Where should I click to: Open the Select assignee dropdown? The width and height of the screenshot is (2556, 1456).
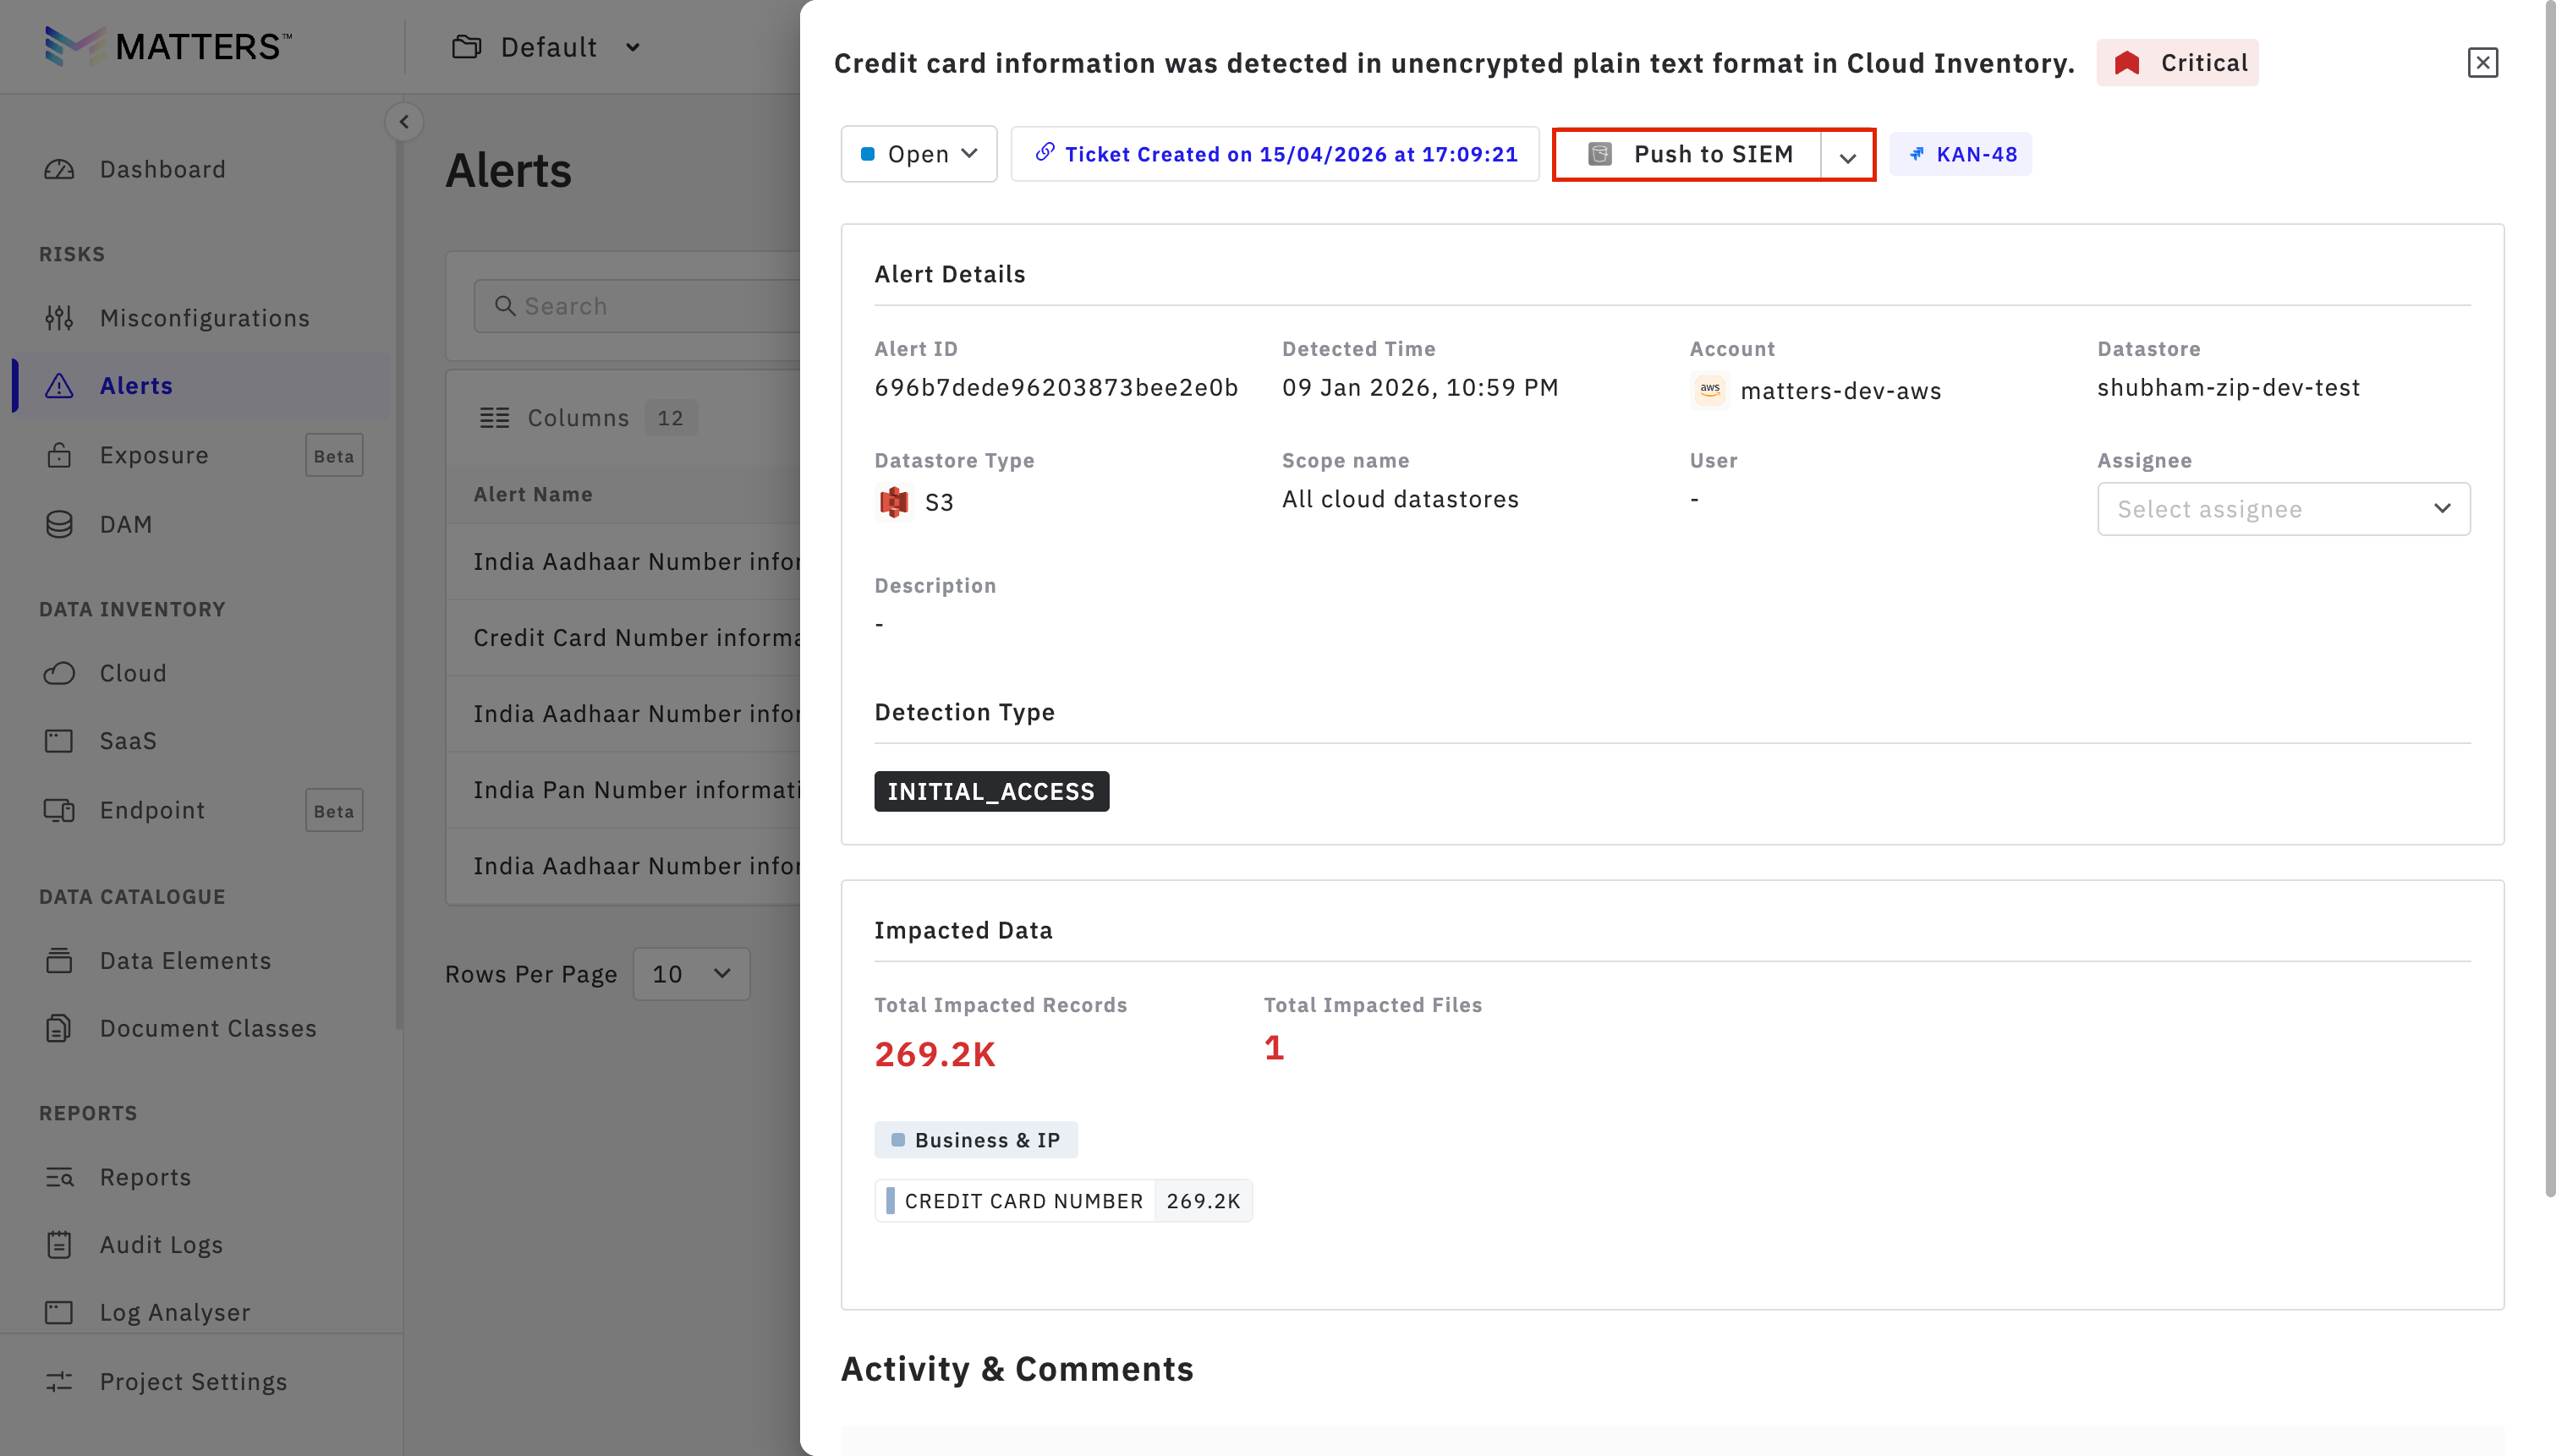pyautogui.click(x=2283, y=509)
